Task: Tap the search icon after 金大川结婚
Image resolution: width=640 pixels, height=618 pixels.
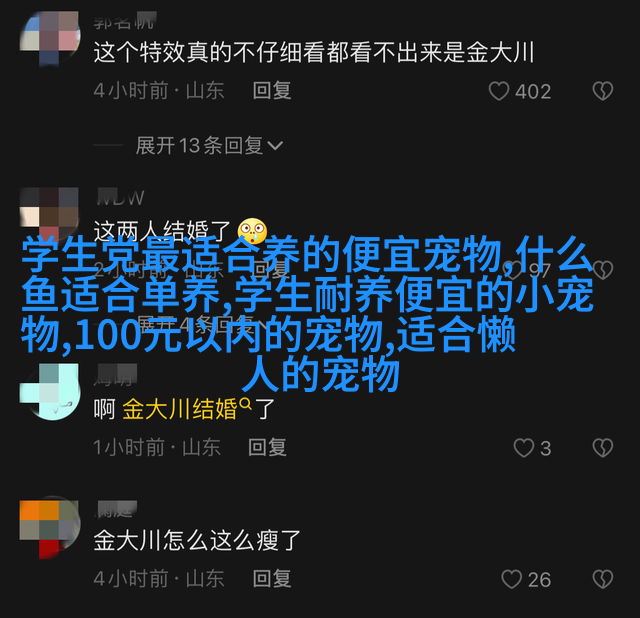Action: coord(246,404)
